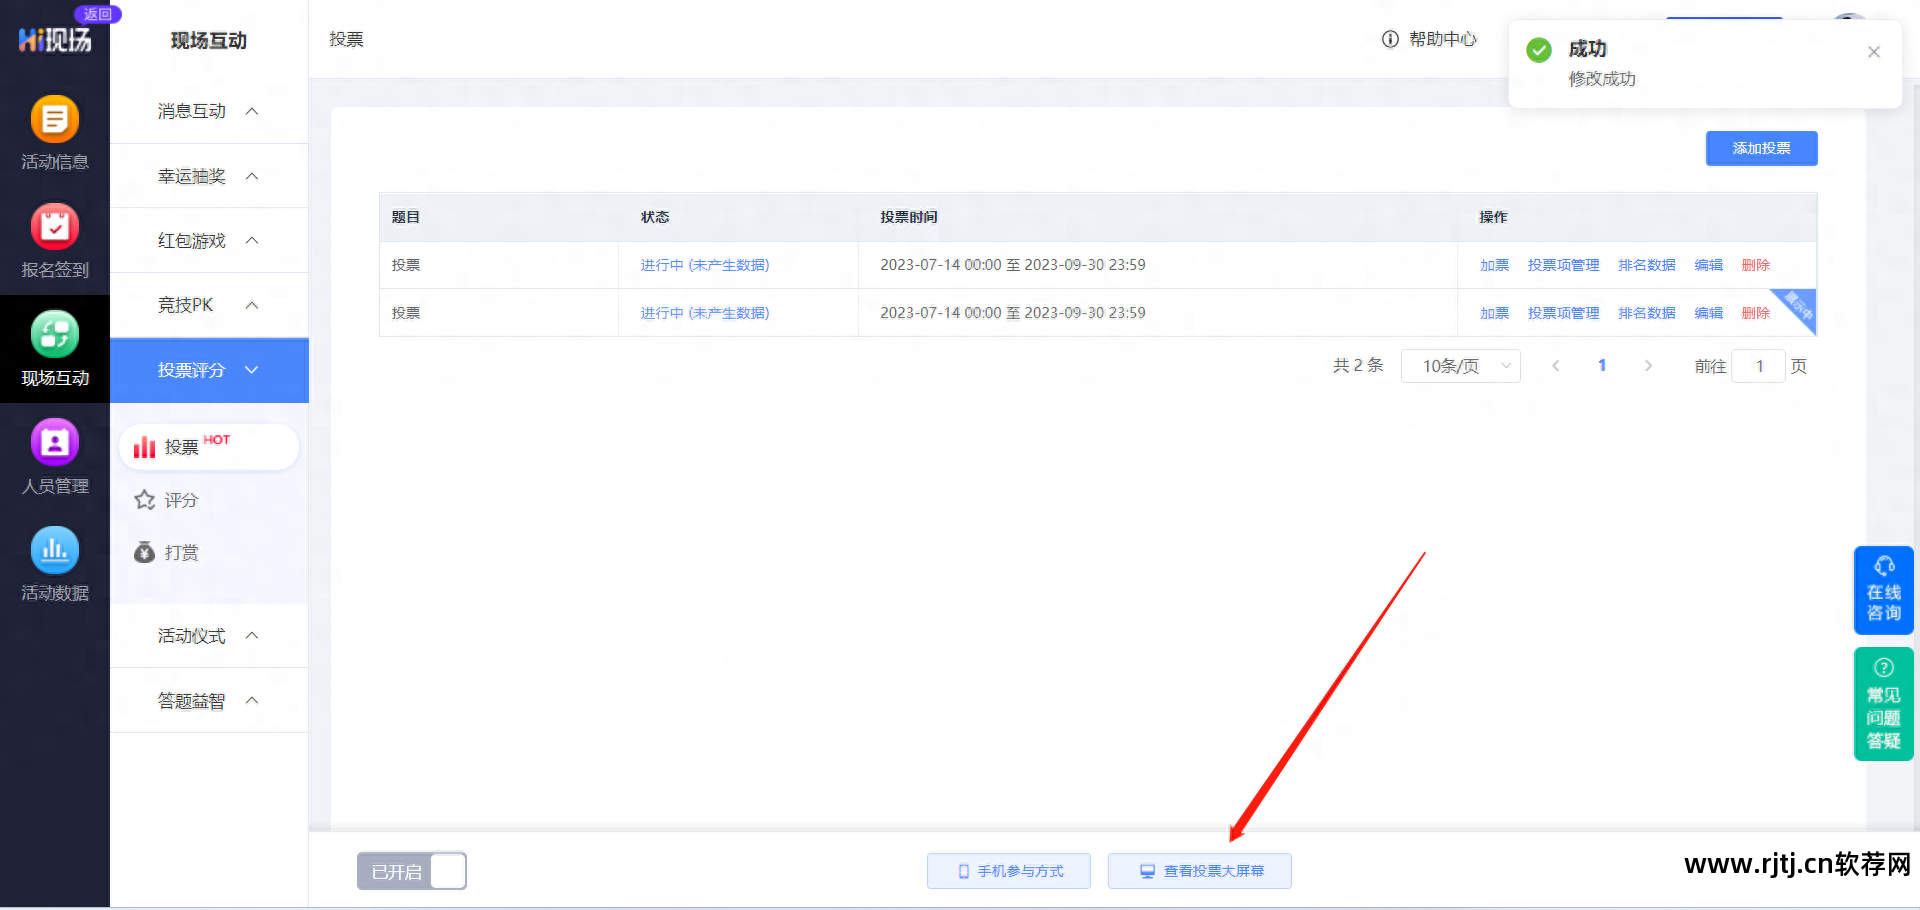The height and width of the screenshot is (910, 1920).
Task: Click the 题目 column header
Action: (406, 217)
